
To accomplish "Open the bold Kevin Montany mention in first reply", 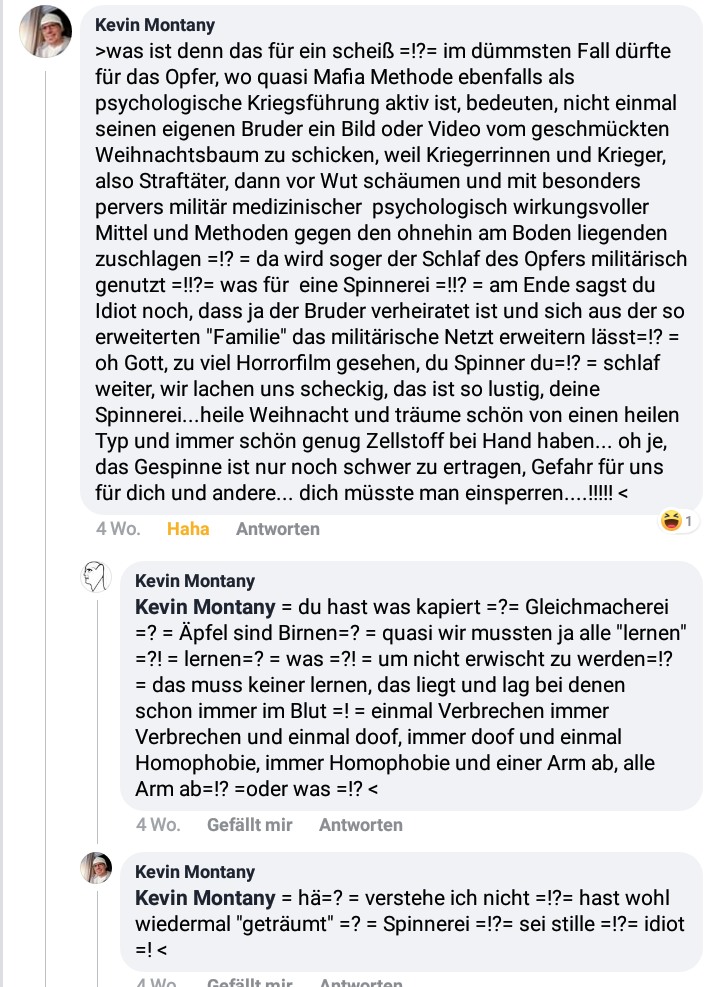I will [205, 607].
